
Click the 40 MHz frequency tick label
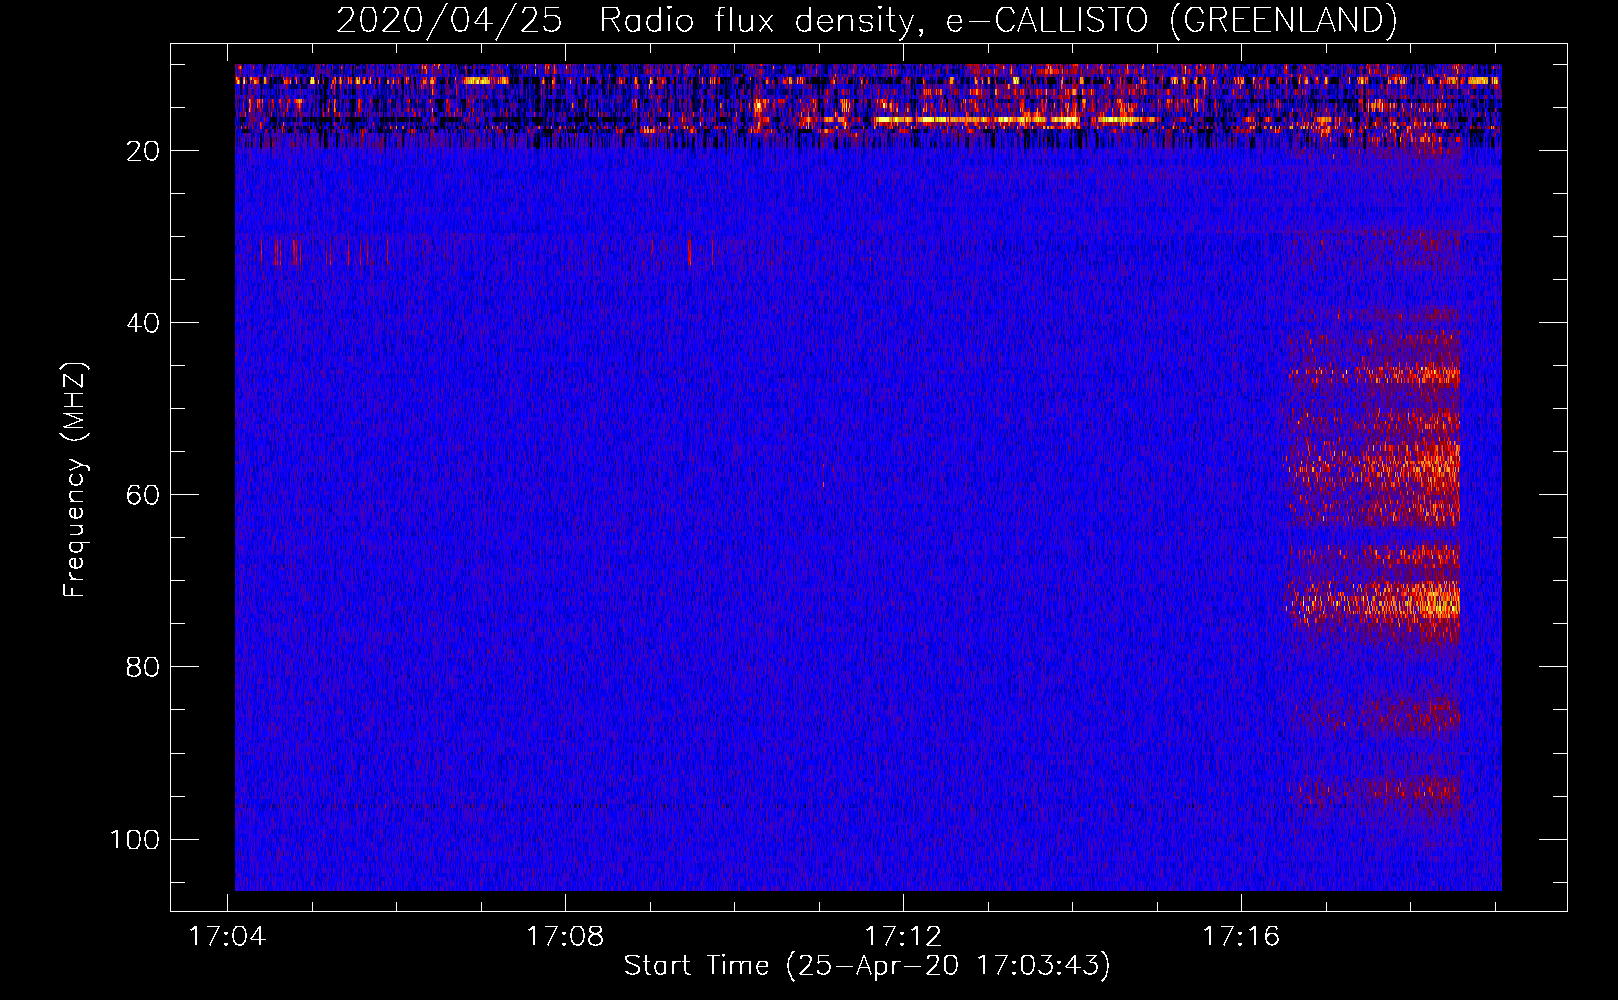click(143, 323)
